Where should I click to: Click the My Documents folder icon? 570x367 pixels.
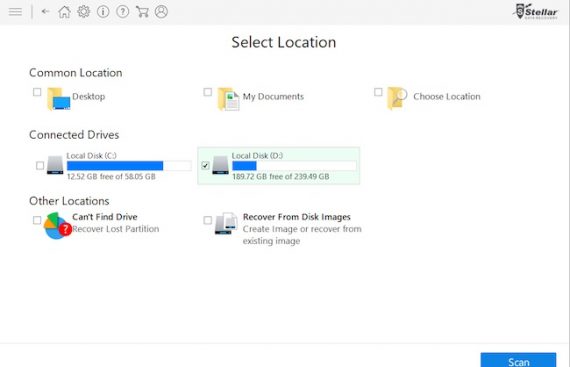click(228, 98)
